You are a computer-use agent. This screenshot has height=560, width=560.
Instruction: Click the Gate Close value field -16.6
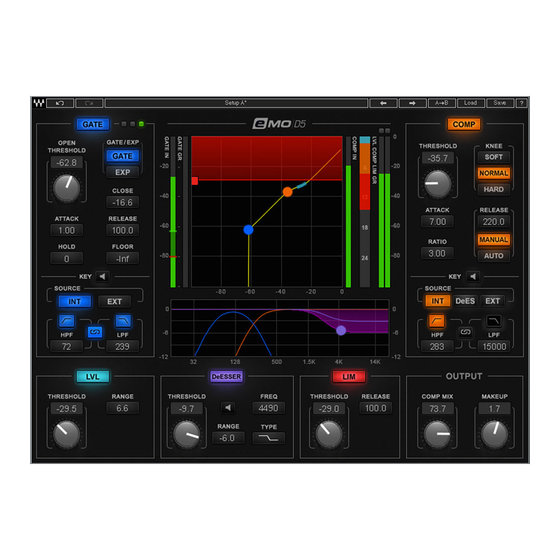tap(122, 202)
